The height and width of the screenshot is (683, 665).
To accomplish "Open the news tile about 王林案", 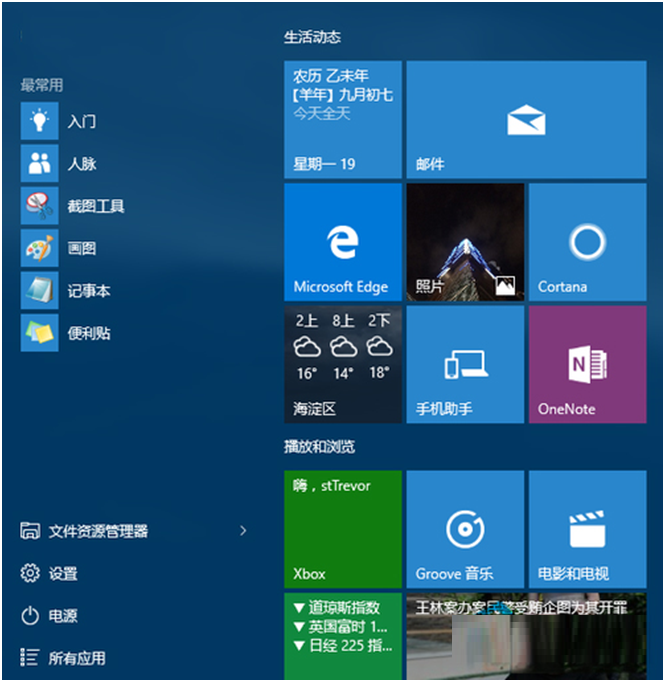I will [x=526, y=636].
